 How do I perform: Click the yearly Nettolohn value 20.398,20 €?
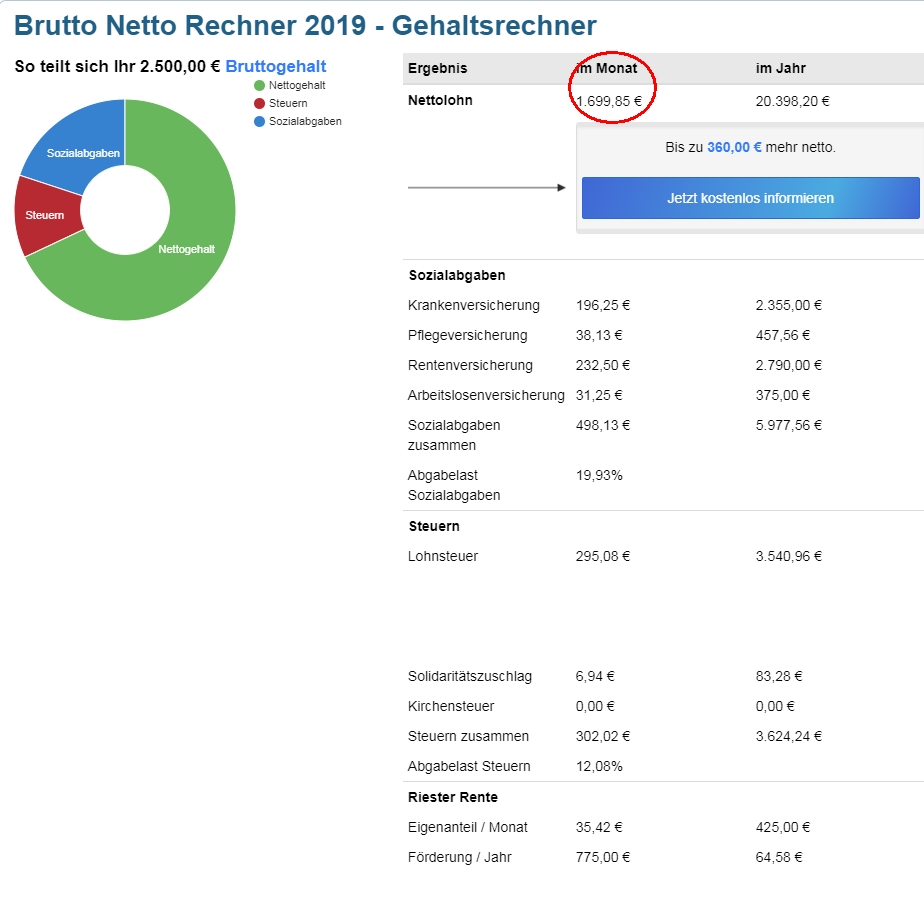[x=792, y=101]
